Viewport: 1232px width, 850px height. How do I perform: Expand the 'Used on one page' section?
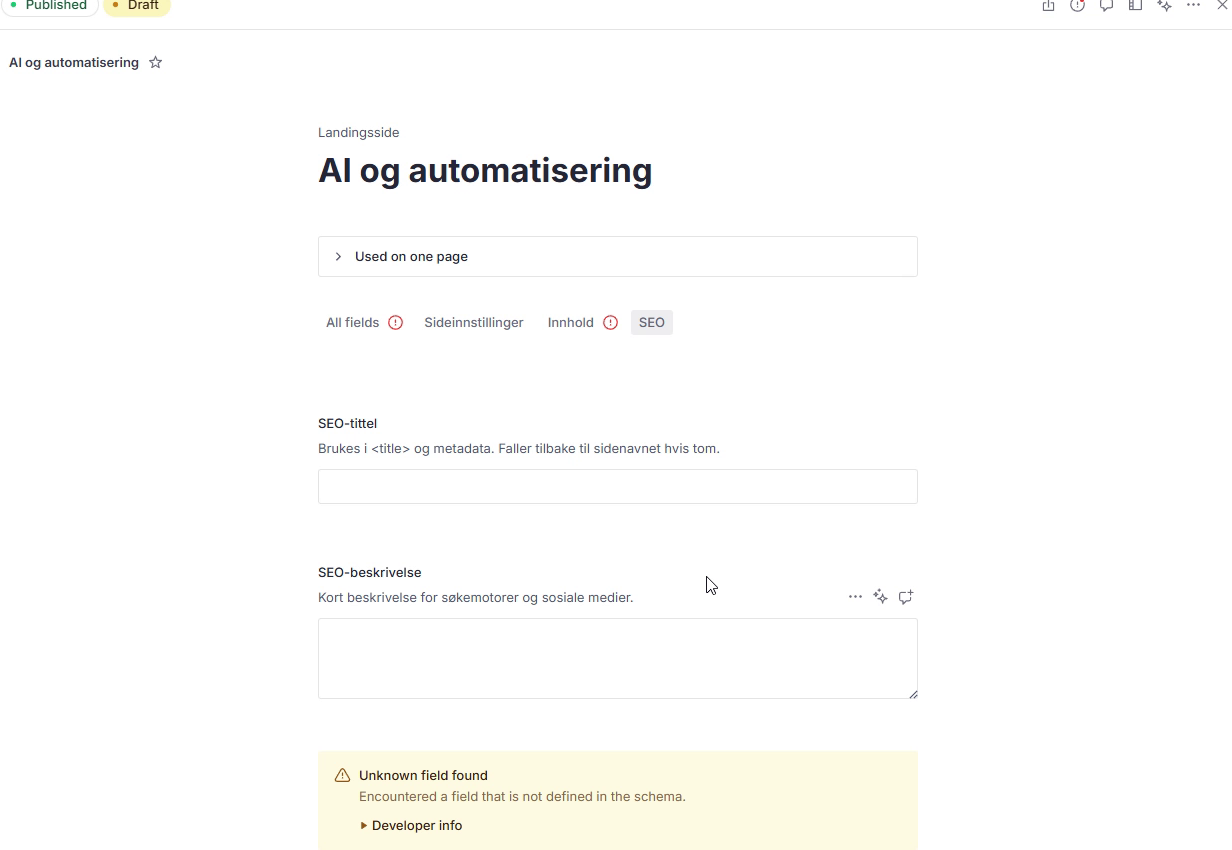coord(617,256)
